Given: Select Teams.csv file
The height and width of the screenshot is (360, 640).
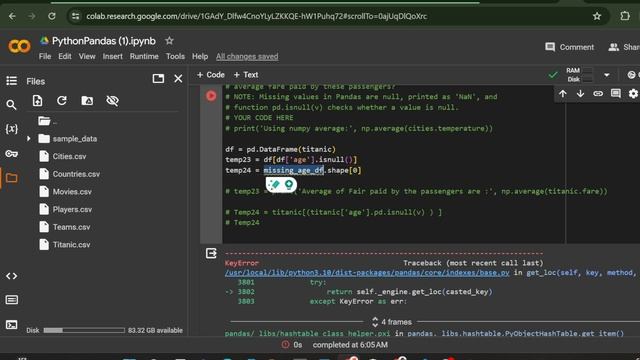Looking at the screenshot, I should pyautogui.click(x=71, y=227).
